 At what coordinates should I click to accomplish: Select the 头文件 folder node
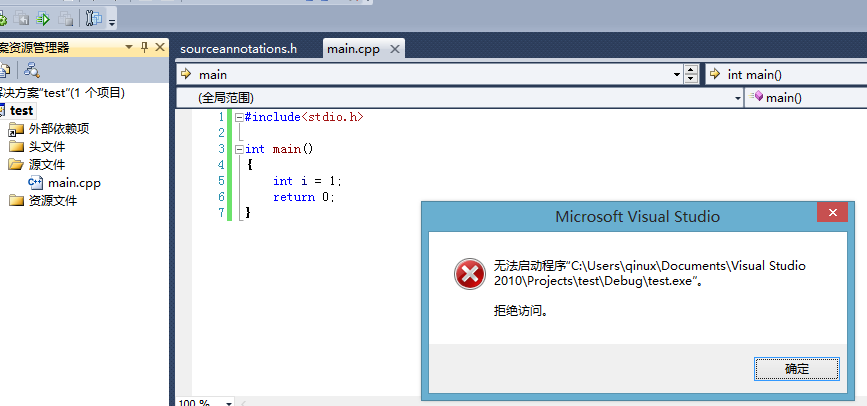click(x=46, y=147)
